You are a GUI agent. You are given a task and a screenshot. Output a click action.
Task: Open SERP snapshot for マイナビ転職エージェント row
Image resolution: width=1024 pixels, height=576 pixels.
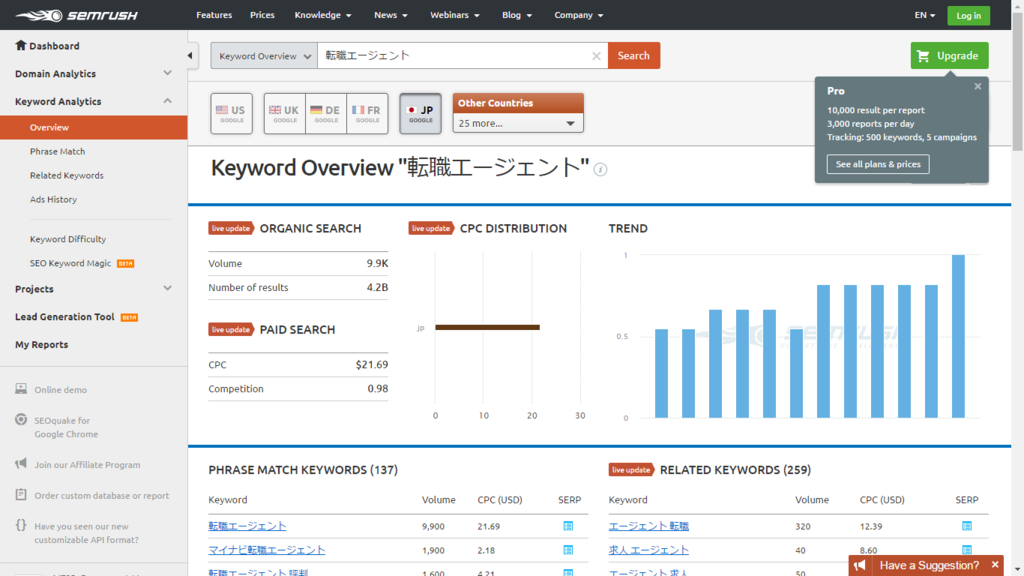(x=568, y=550)
